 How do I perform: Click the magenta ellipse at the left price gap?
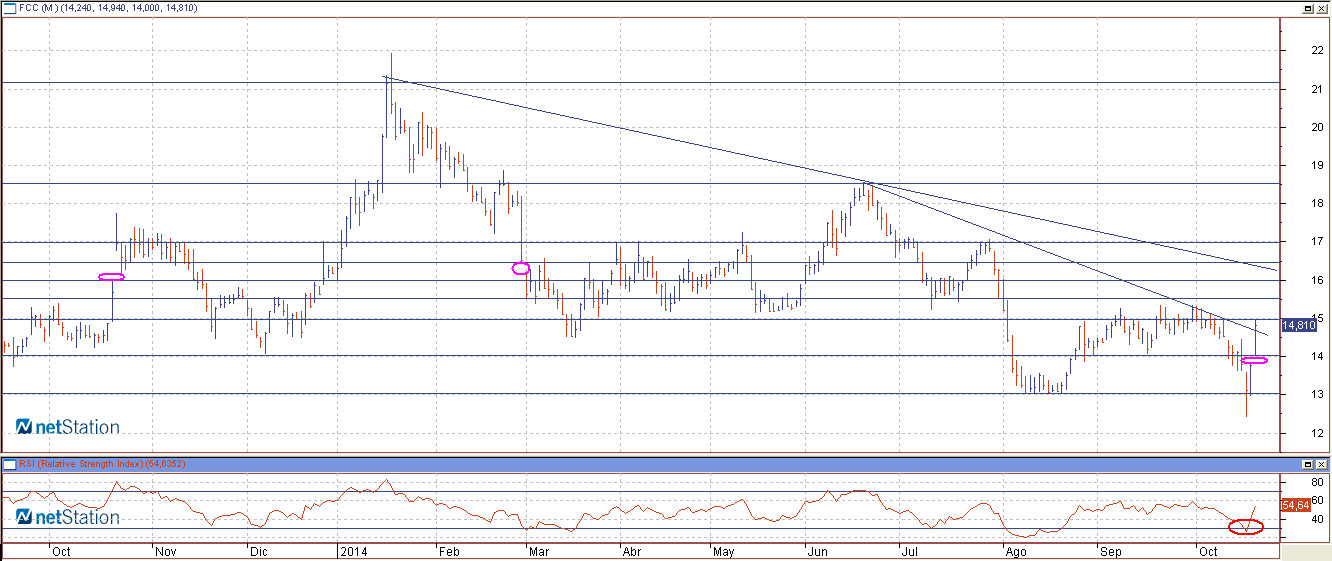pos(111,277)
